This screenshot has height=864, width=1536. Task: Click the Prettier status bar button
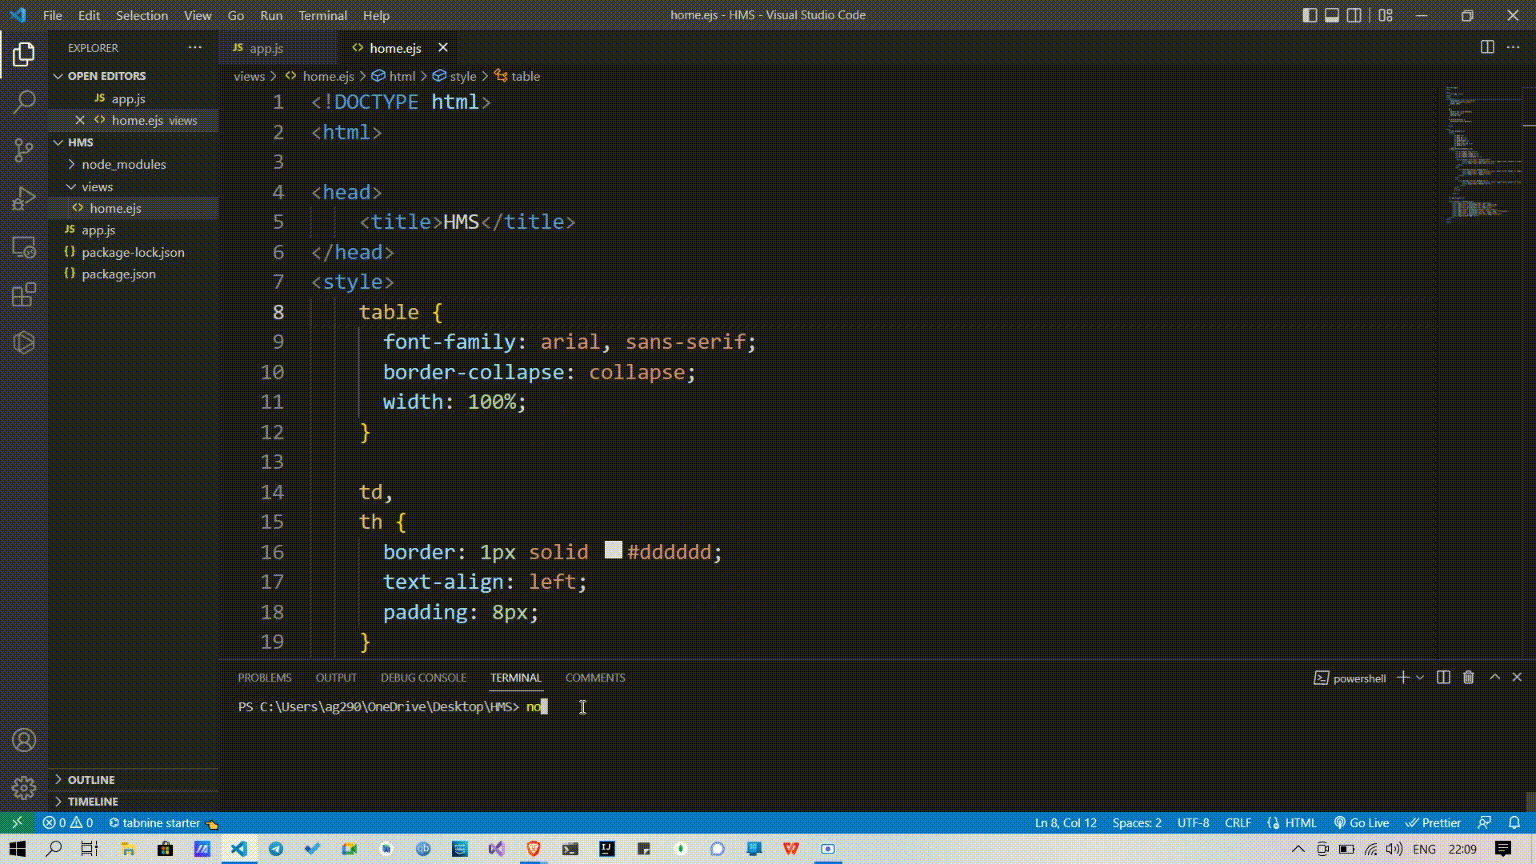pyautogui.click(x=1433, y=823)
